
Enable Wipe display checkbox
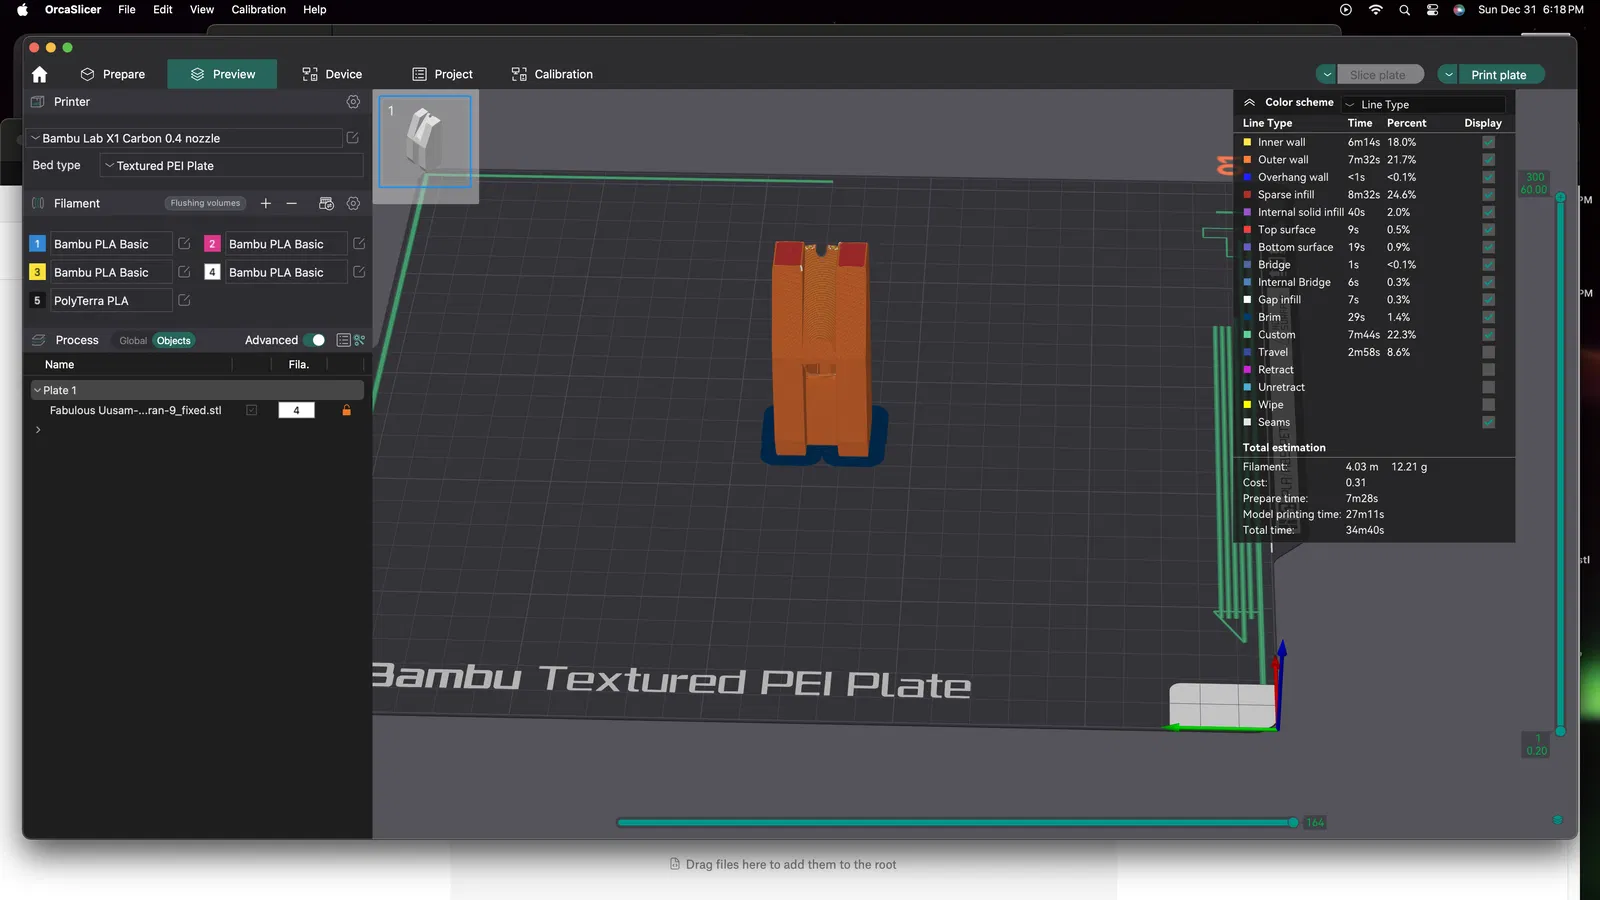[1488, 405]
